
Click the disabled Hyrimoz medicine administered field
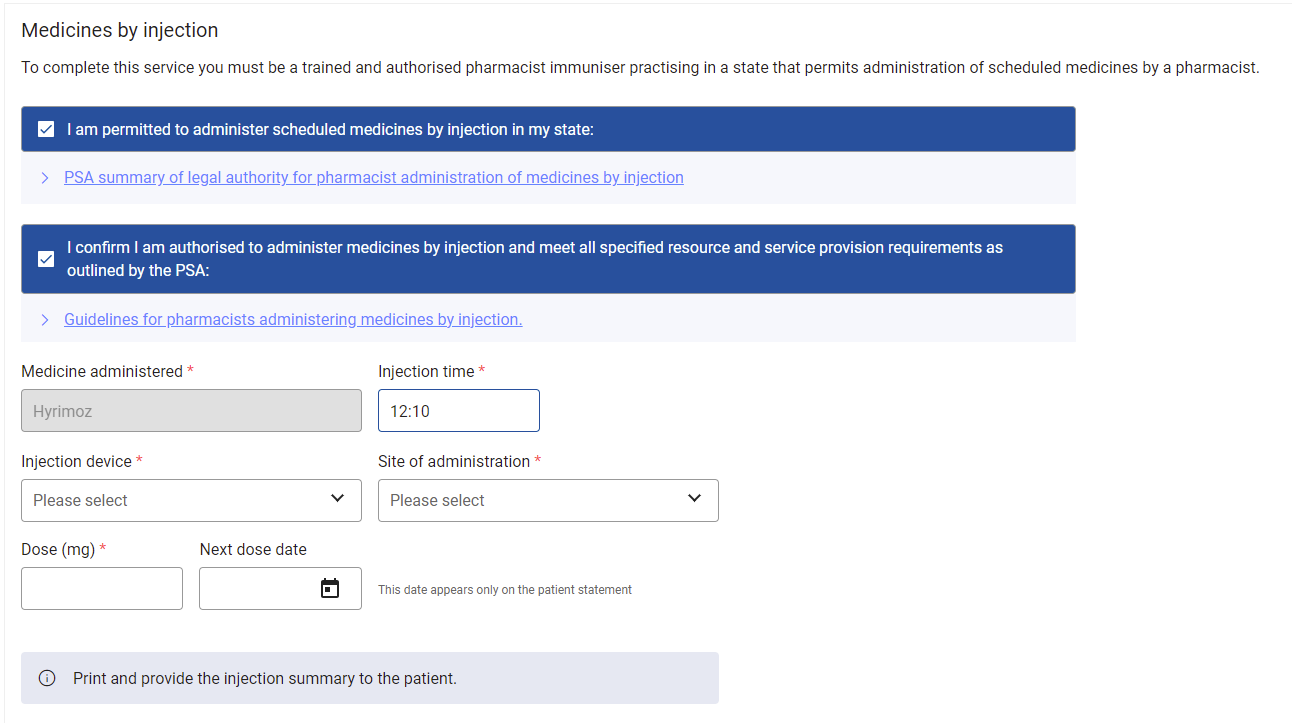tap(191, 410)
